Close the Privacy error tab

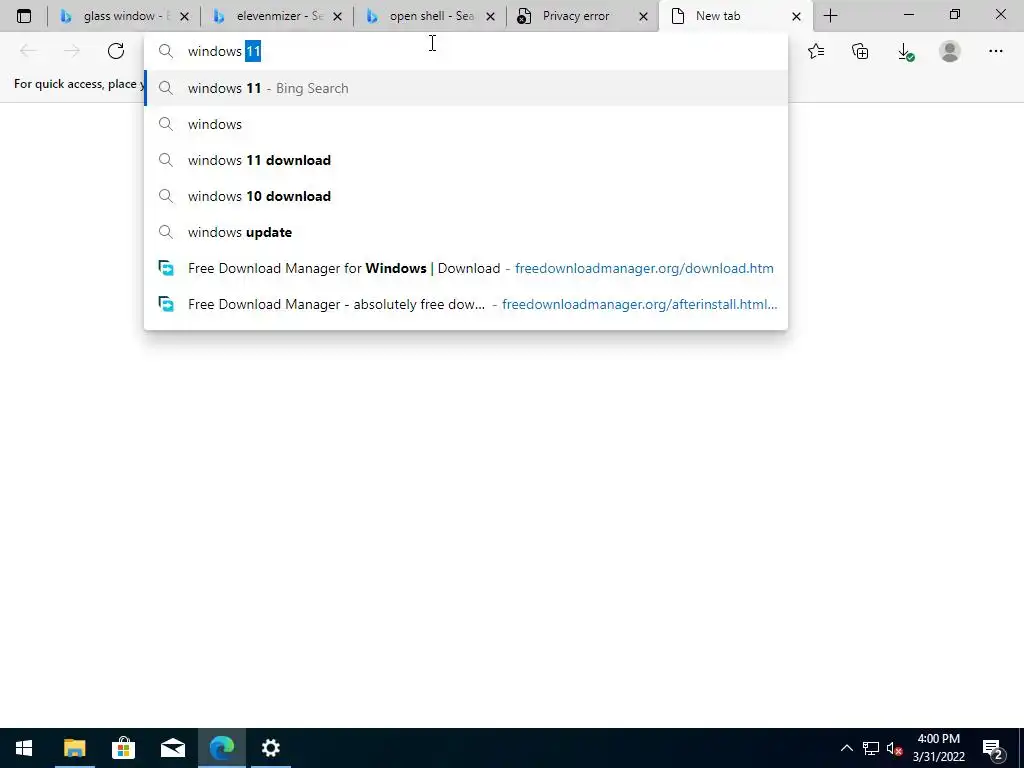pyautogui.click(x=643, y=16)
